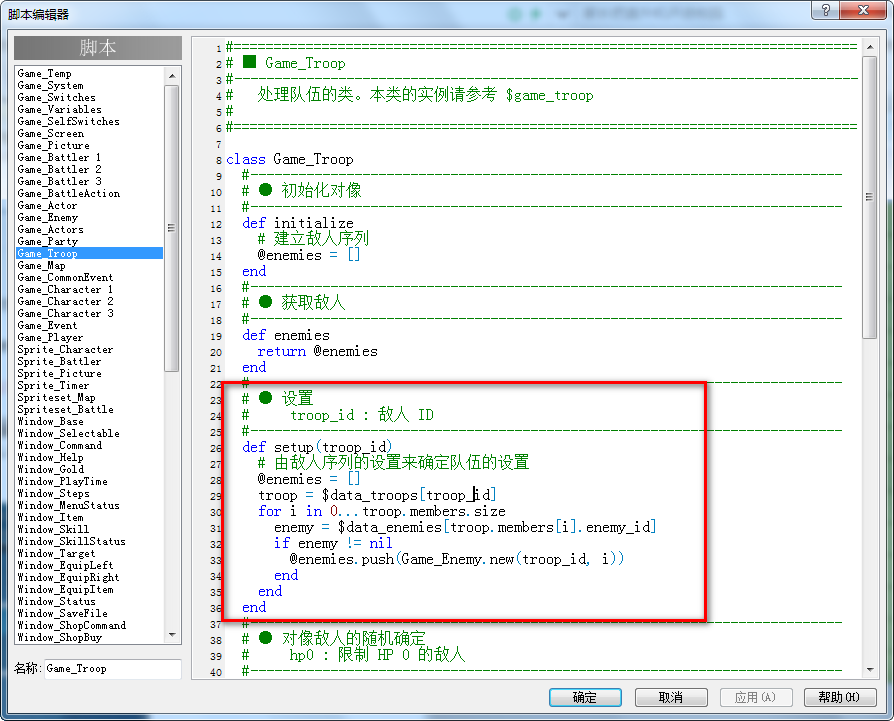
Task: Click the 名称 name input field
Action: 112,669
